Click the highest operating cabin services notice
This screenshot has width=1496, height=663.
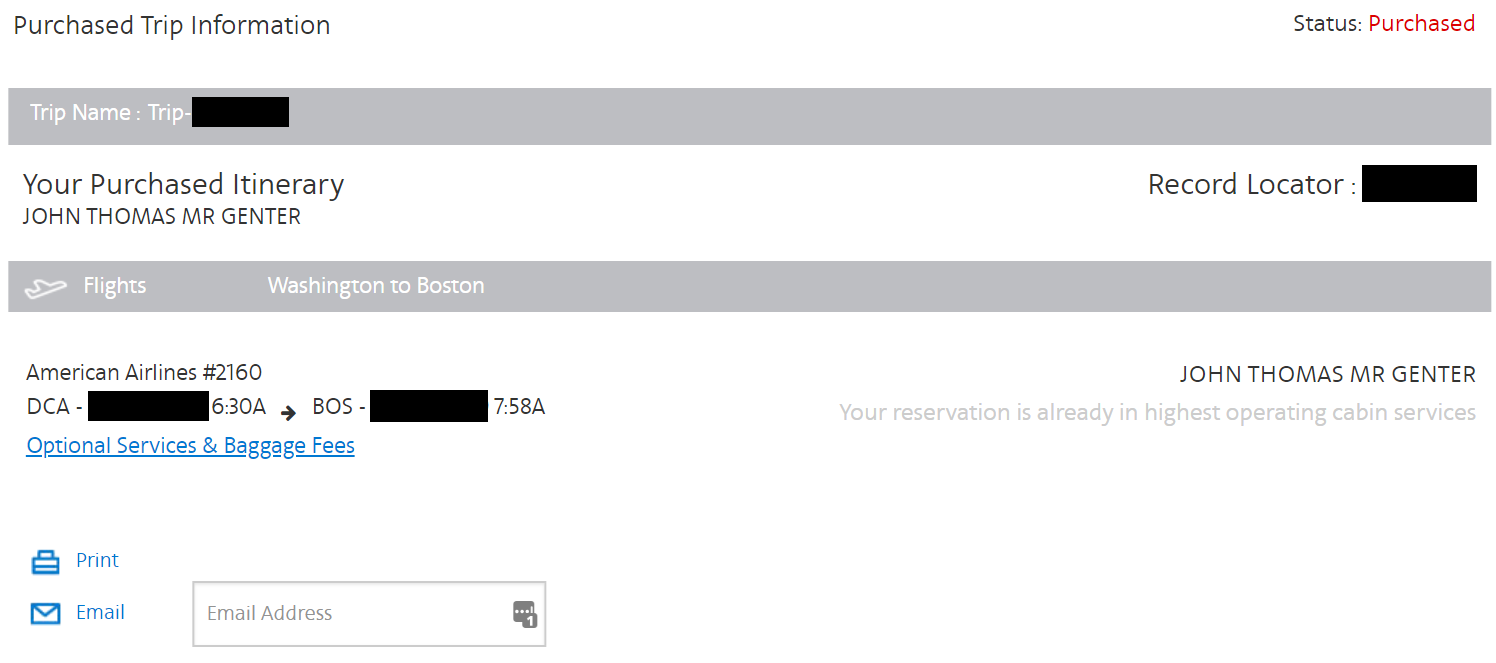[1157, 412]
